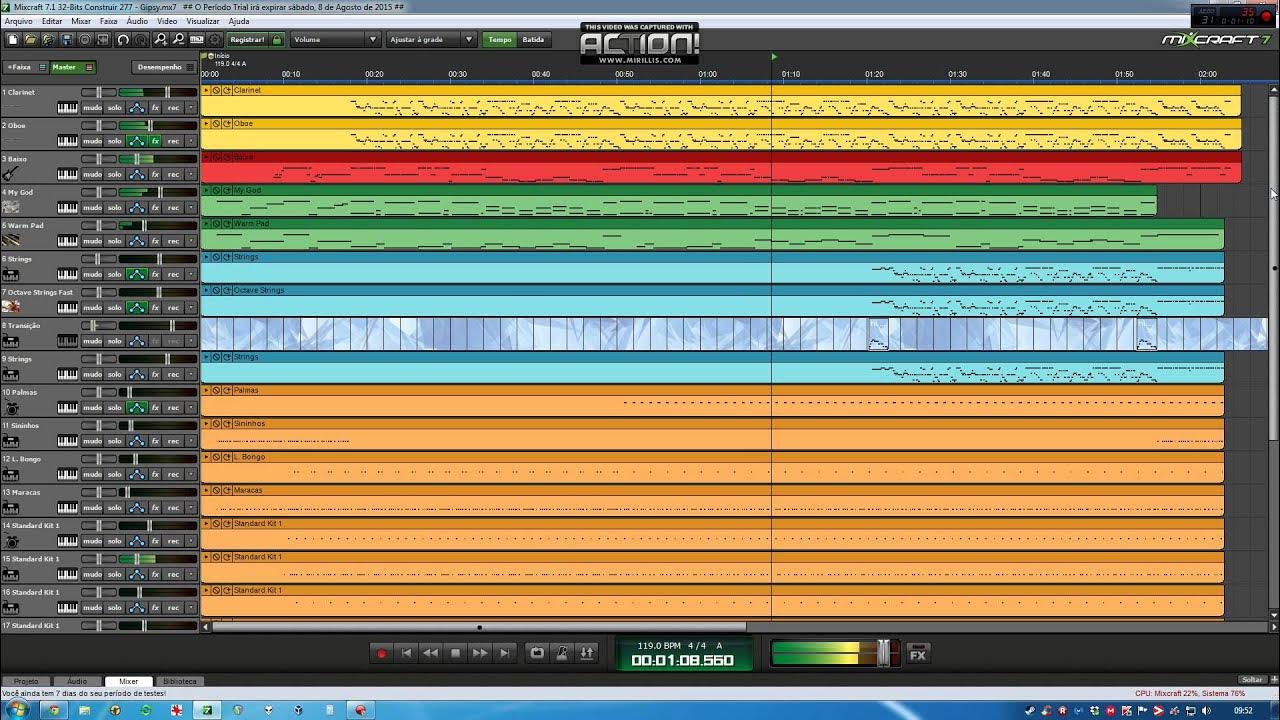
Task: Open automation icon on Clarinet track
Action: pyautogui.click(x=137, y=107)
